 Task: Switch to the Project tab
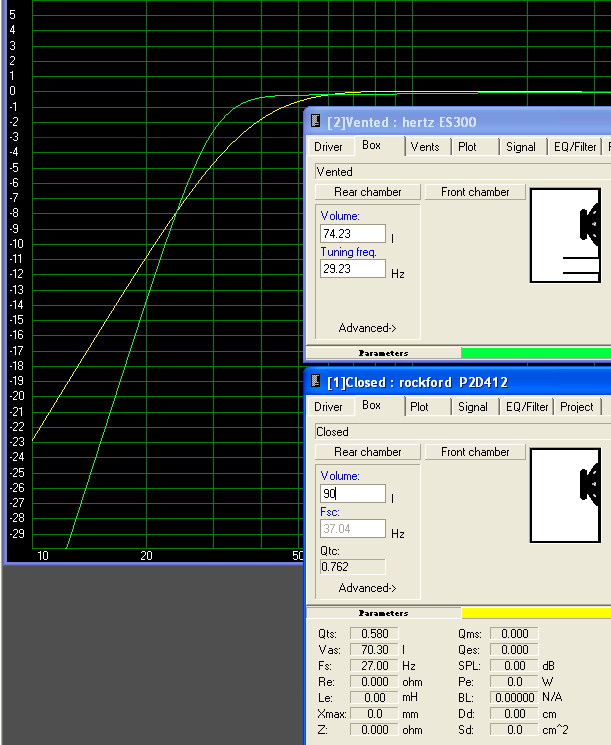tap(577, 407)
